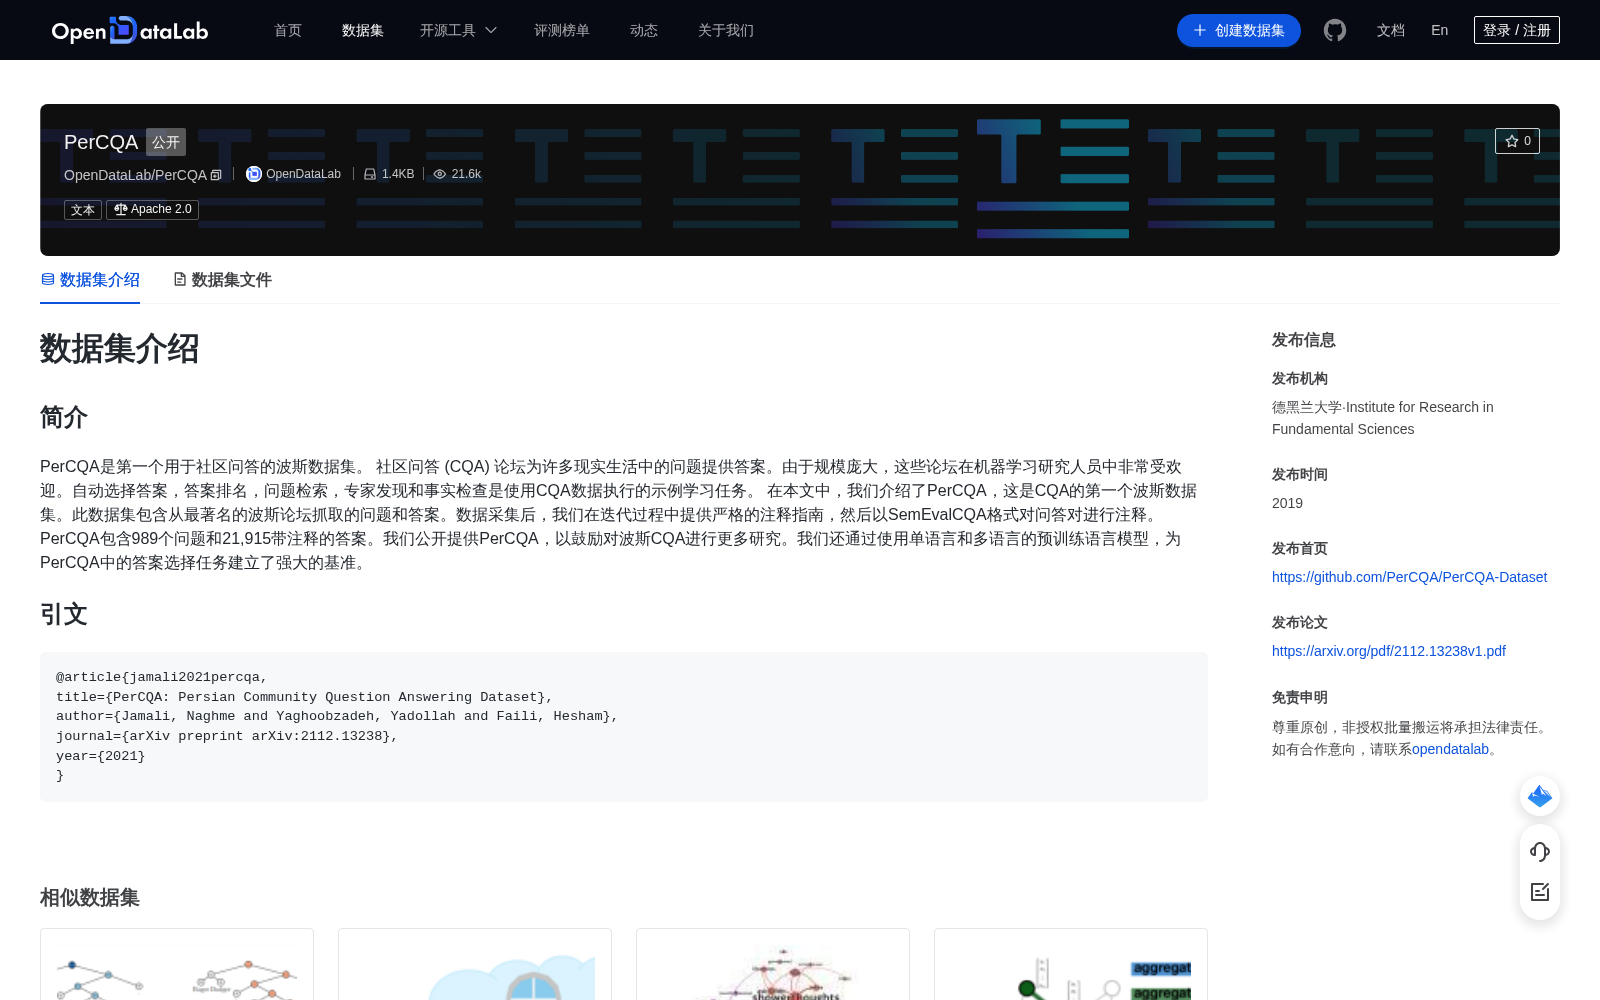
Task: Open the GitHub icon link
Action: (x=1335, y=30)
